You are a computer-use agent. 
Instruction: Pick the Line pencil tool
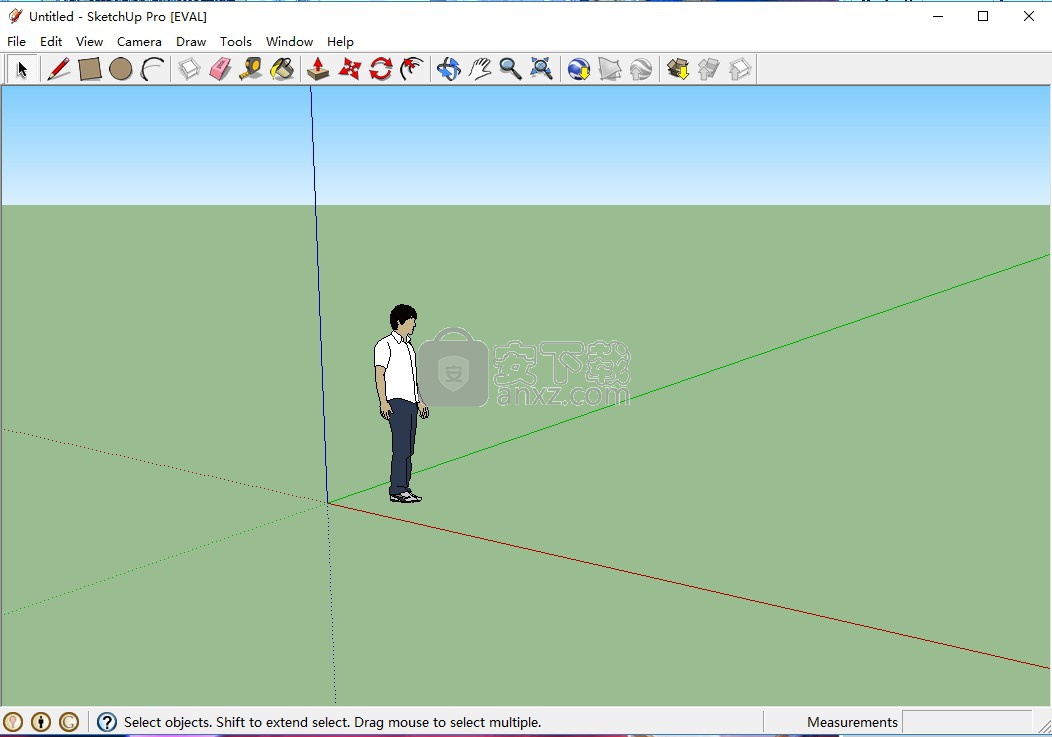[x=58, y=69]
